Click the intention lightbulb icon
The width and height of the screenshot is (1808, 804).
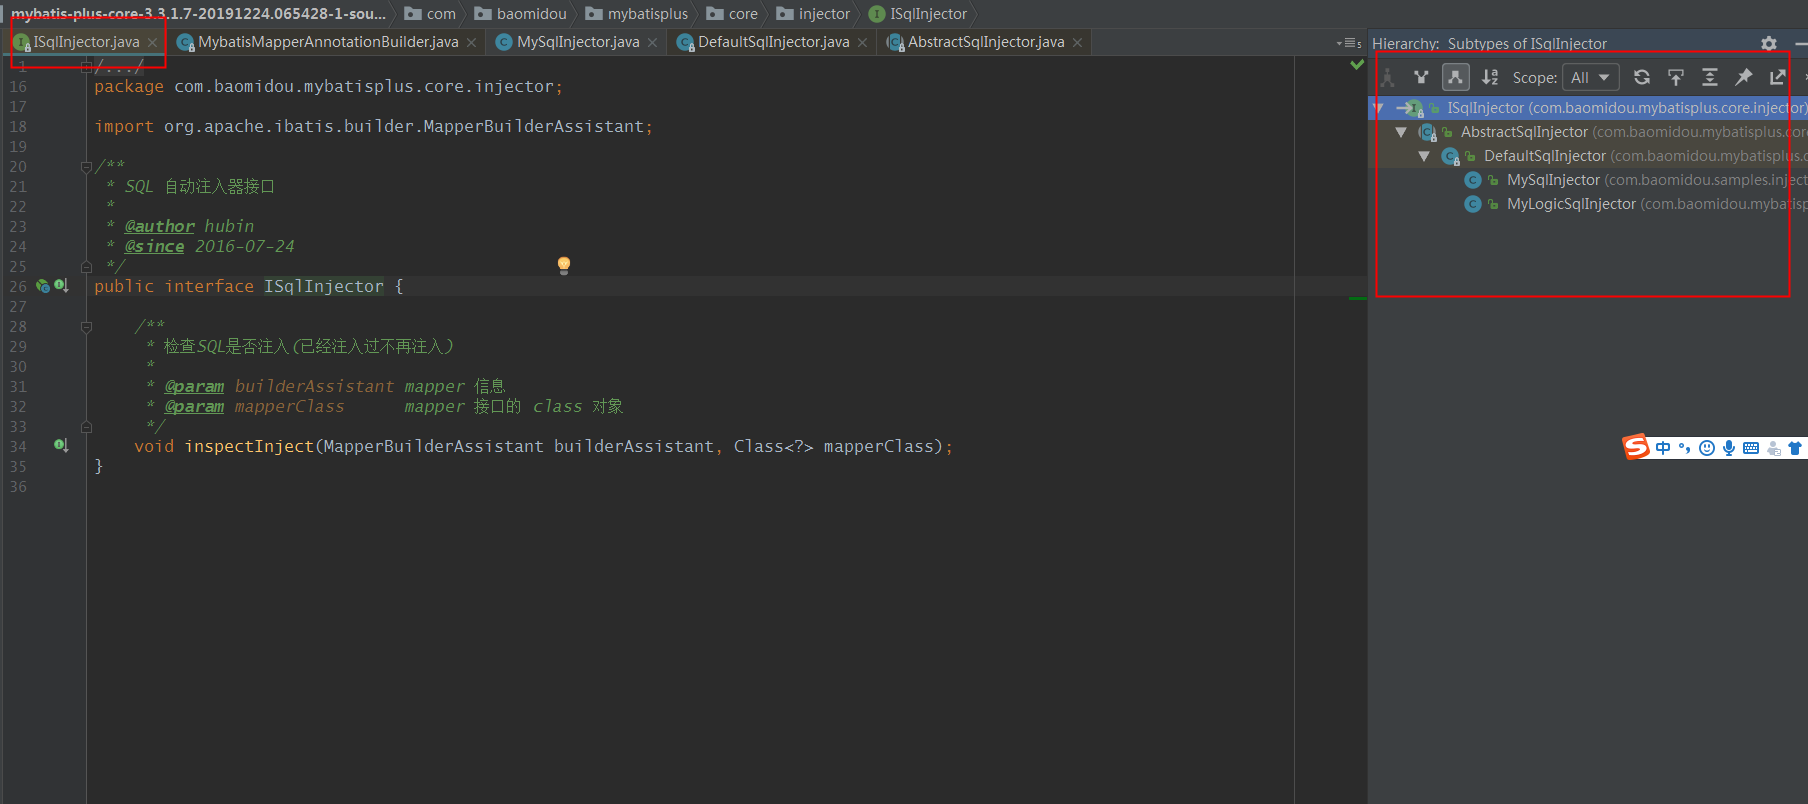click(564, 265)
